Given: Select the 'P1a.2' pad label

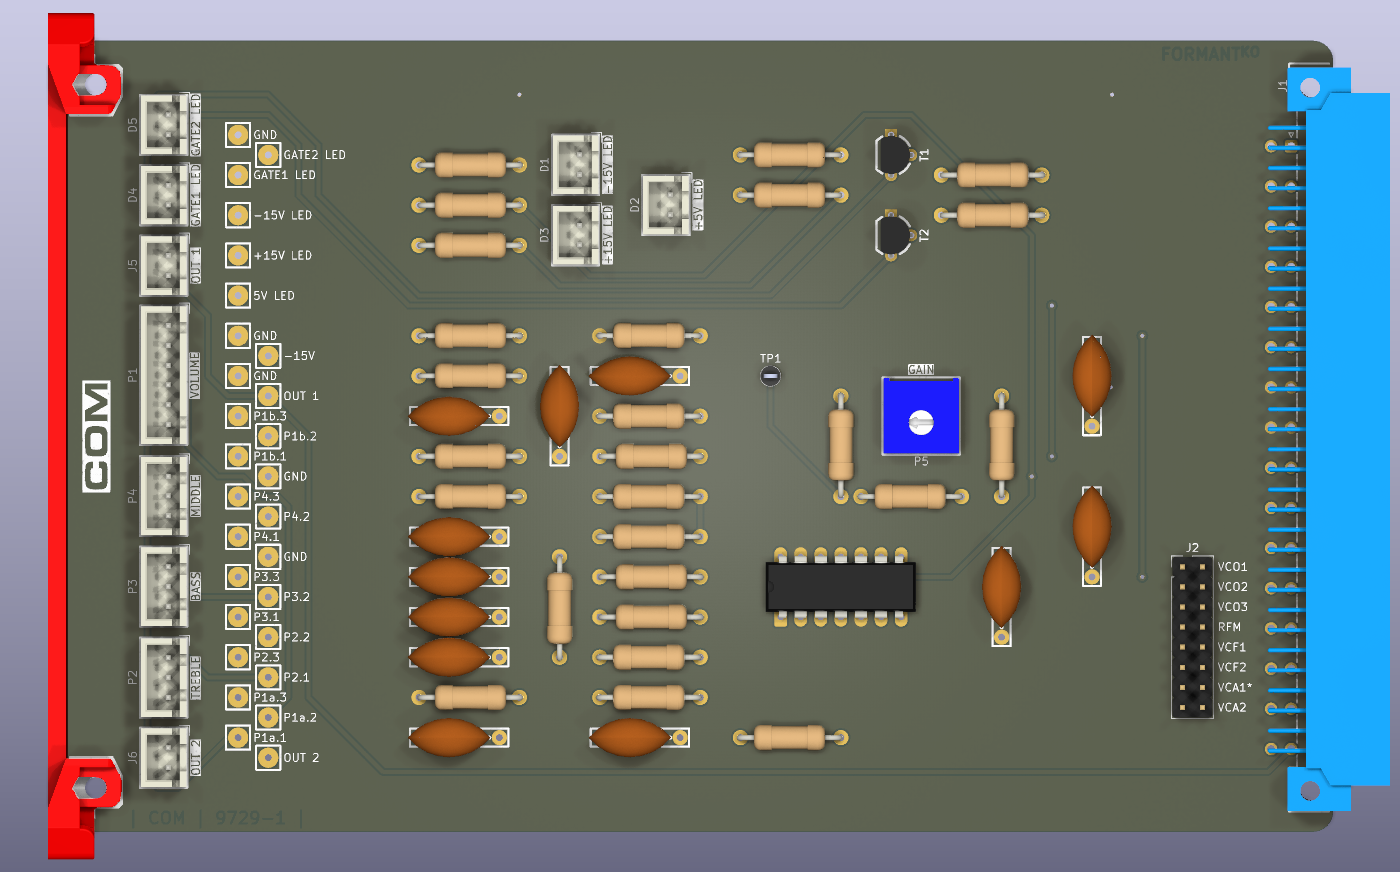Looking at the screenshot, I should (x=300, y=718).
